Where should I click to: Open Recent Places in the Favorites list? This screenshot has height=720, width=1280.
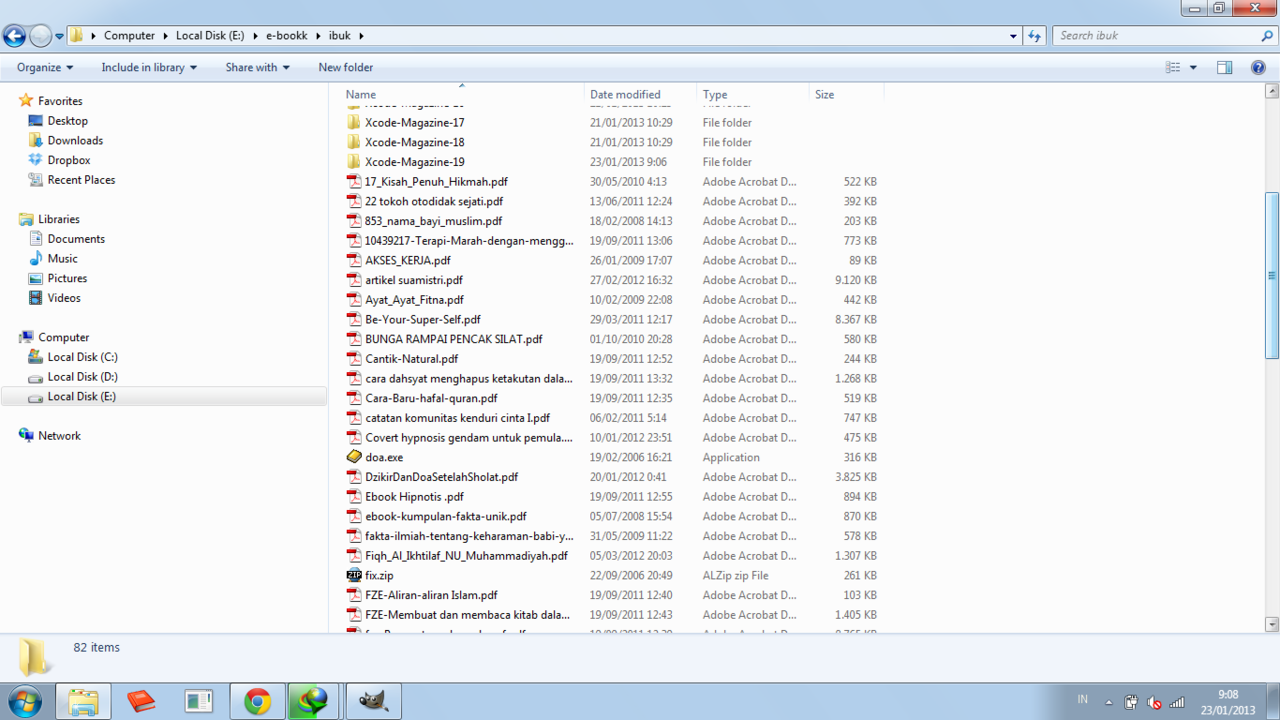(81, 180)
